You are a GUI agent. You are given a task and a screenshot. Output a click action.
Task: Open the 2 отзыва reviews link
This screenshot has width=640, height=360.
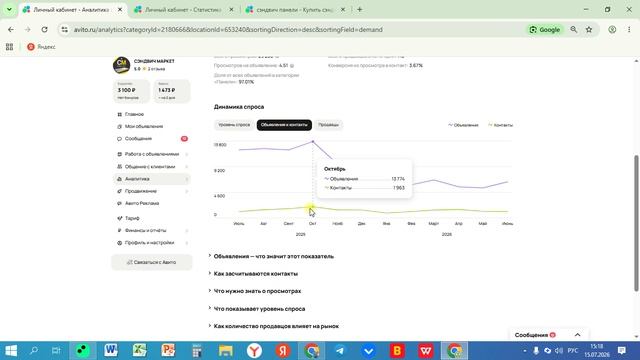click(x=156, y=69)
